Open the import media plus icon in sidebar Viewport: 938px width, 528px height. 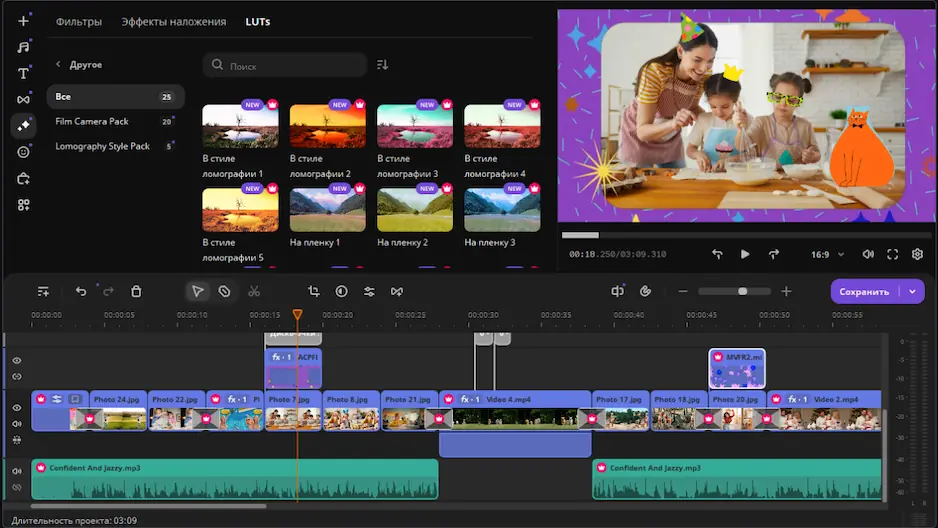tap(23, 21)
